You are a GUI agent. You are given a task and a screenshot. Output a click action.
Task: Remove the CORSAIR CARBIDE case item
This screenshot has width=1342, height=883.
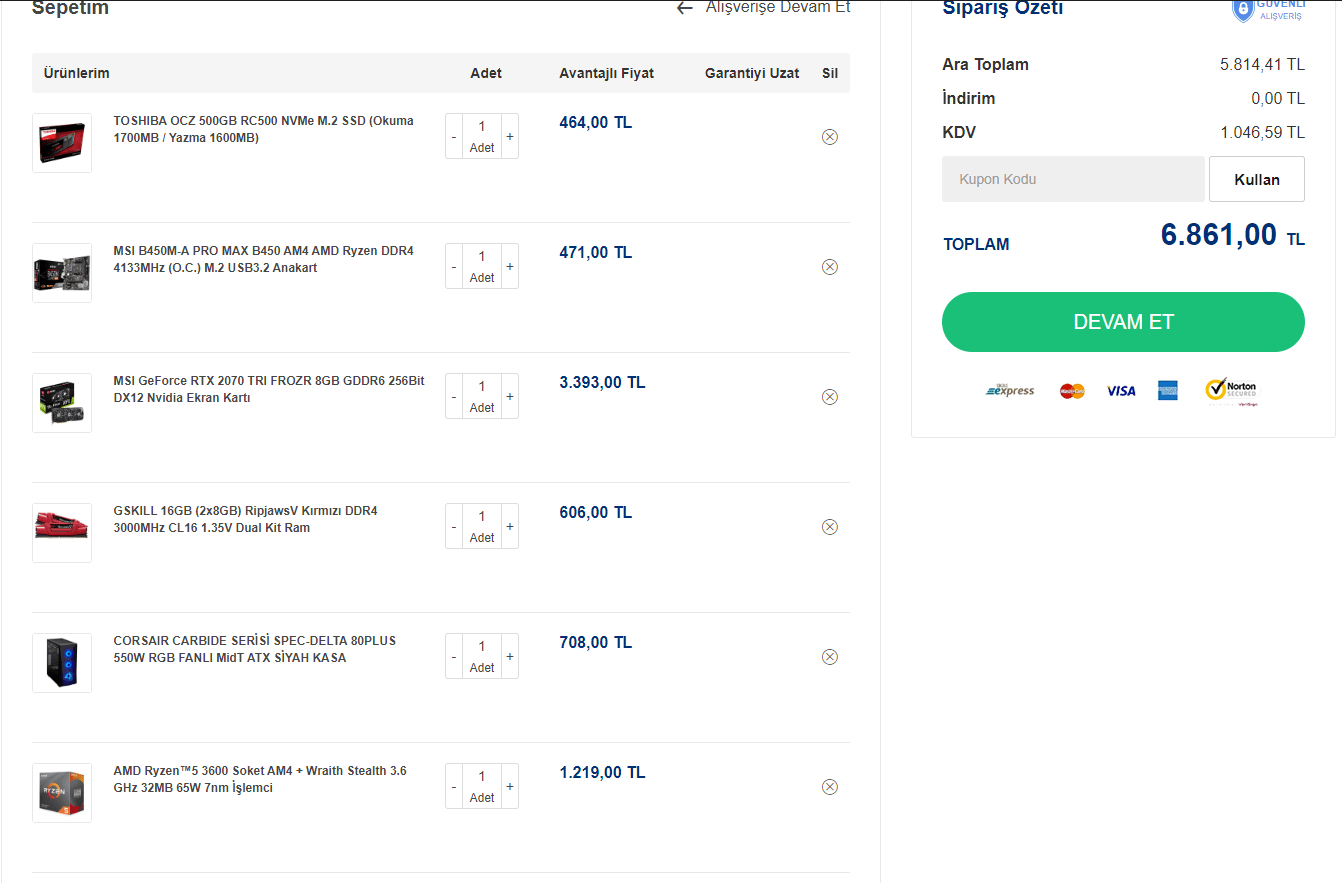[x=829, y=657]
